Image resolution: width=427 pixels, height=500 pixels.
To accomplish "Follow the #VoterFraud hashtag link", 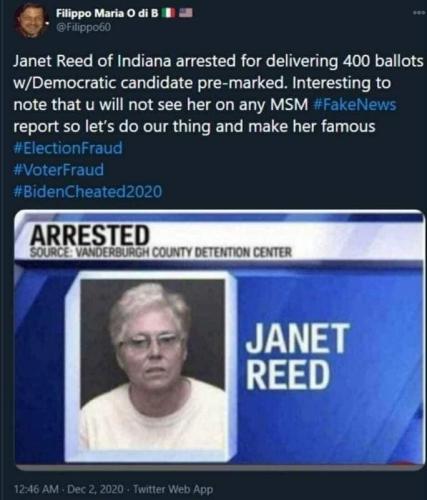I will [59, 170].
